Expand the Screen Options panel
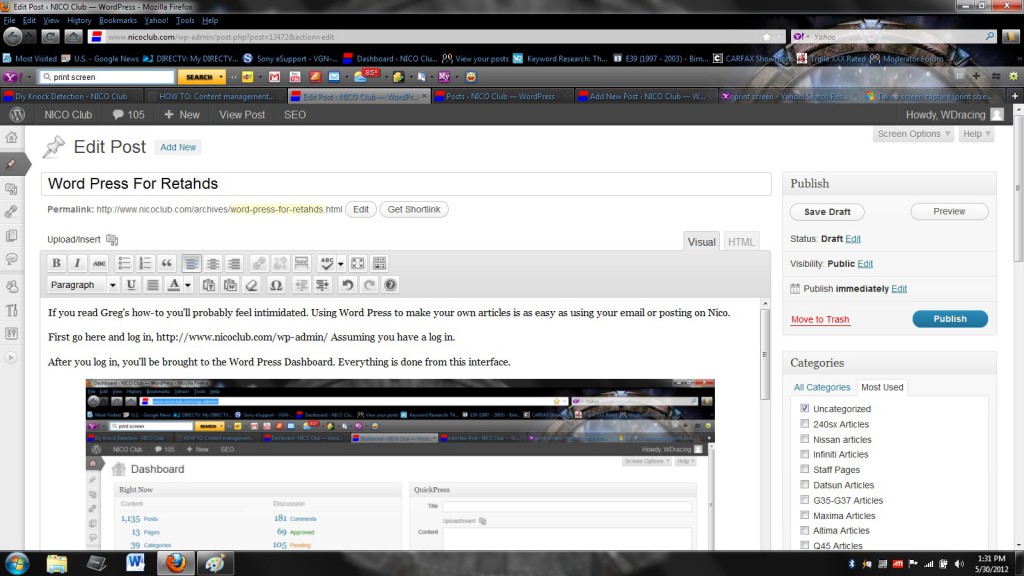Screen dimensions: 1024x576 click(x=913, y=134)
